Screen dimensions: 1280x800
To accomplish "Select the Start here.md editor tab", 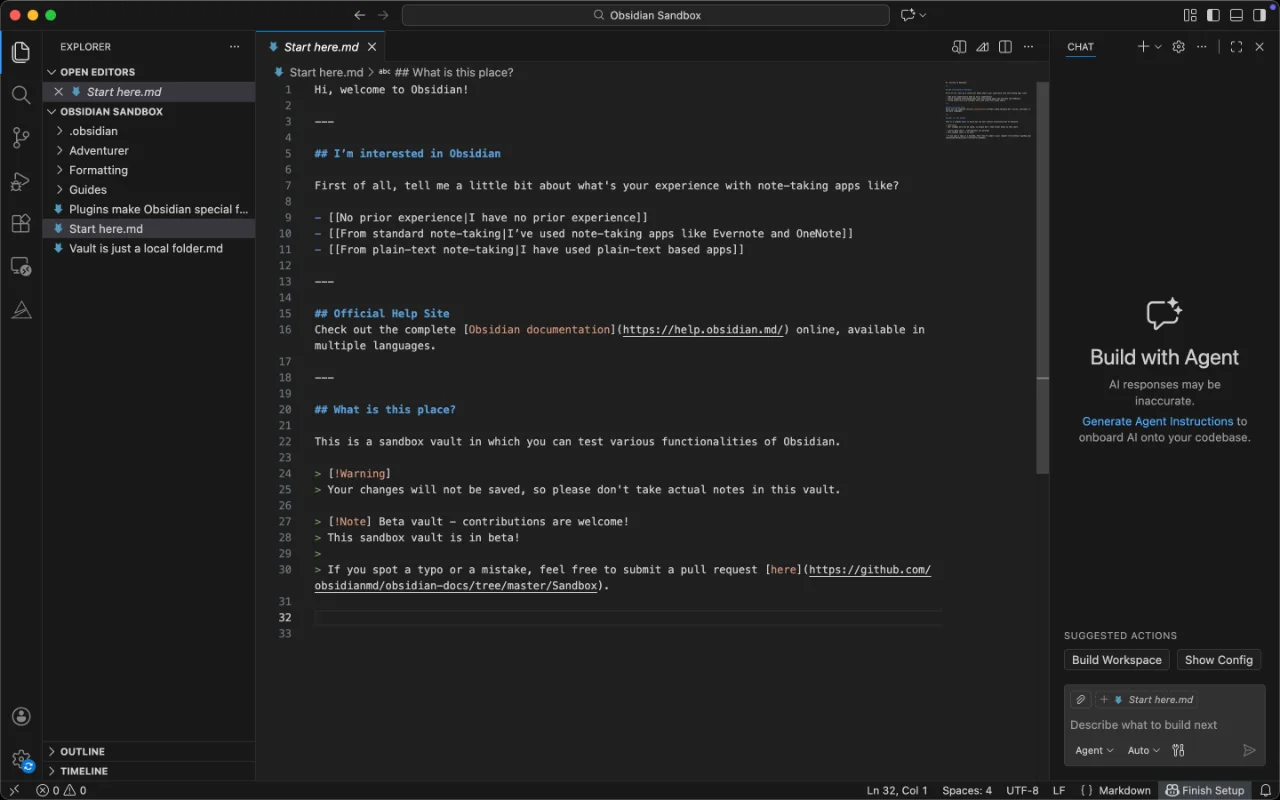I will (x=320, y=47).
